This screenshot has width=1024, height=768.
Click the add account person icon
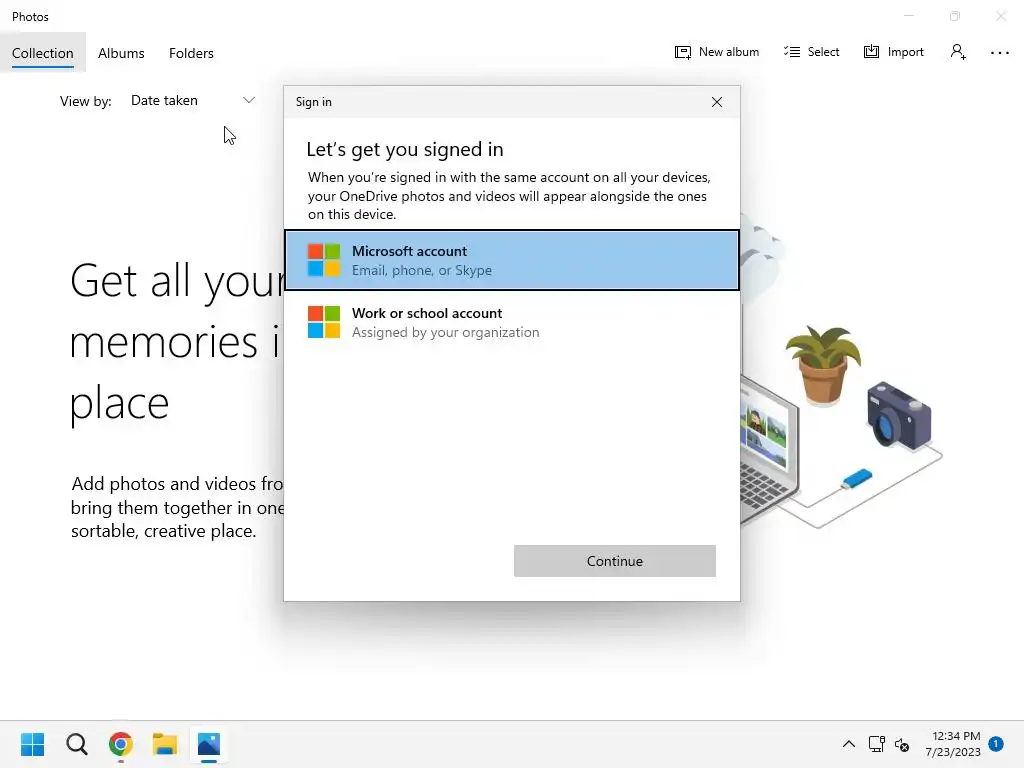click(x=958, y=52)
